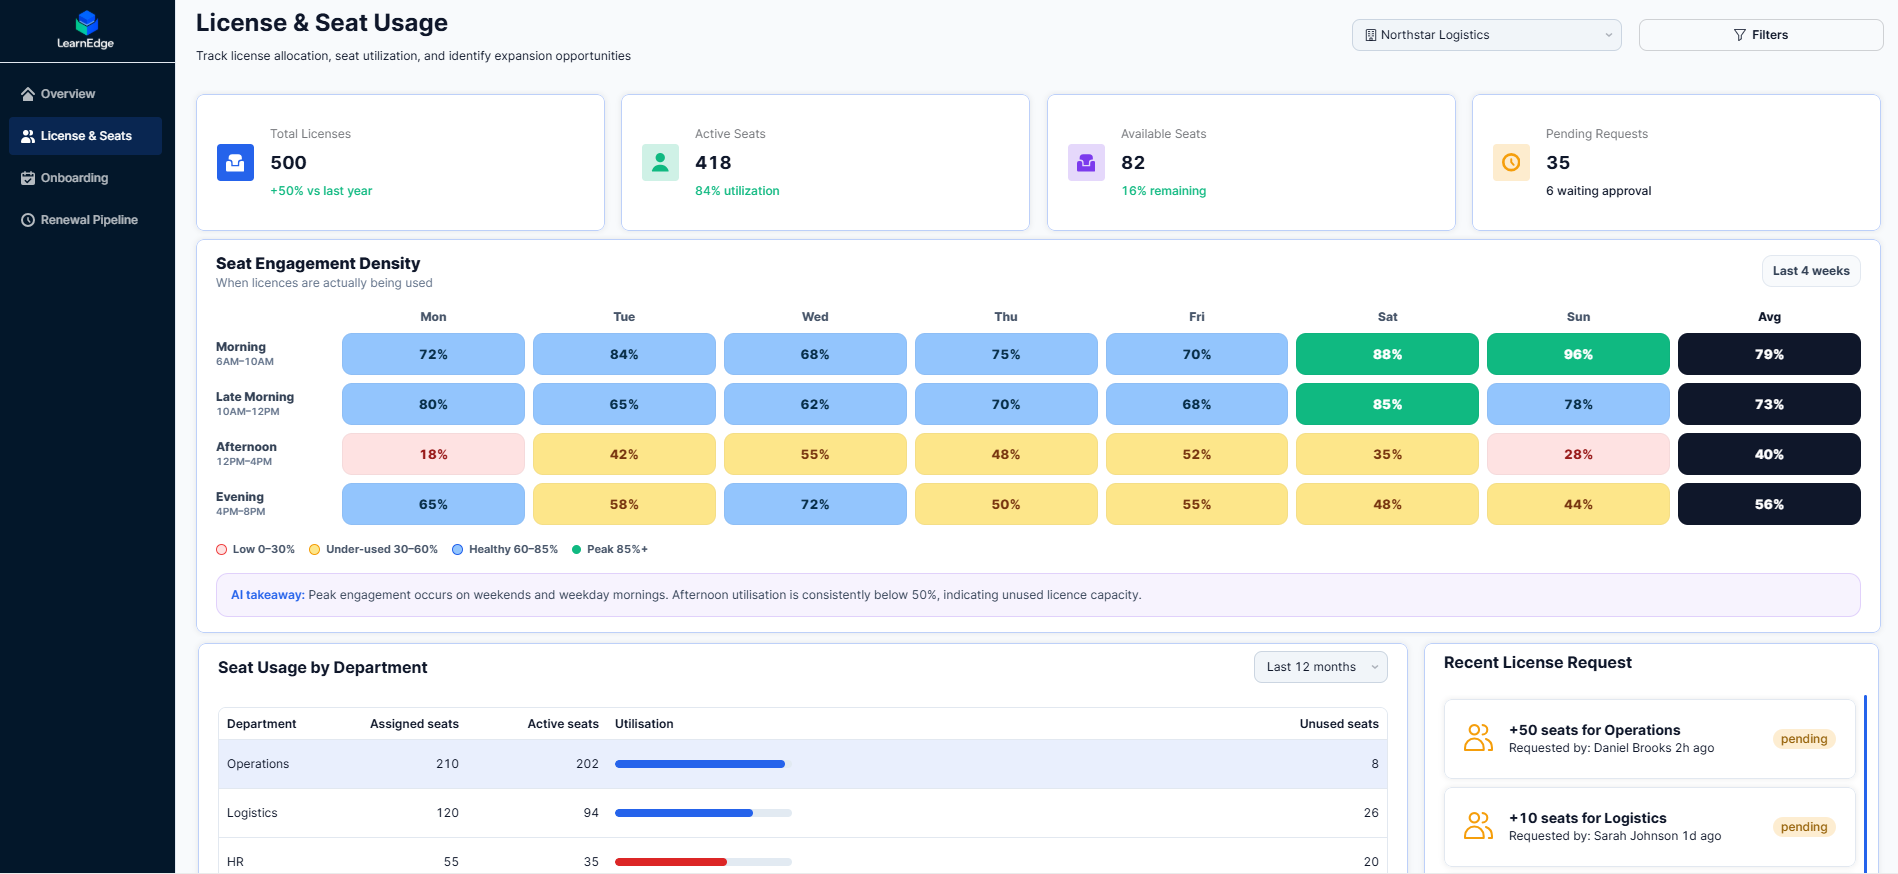
Task: Click the users icon on Logistics request
Action: [1478, 826]
